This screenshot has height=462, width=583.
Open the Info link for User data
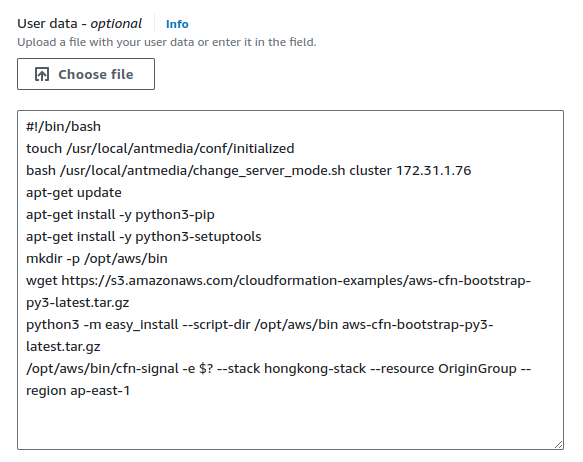(177, 24)
